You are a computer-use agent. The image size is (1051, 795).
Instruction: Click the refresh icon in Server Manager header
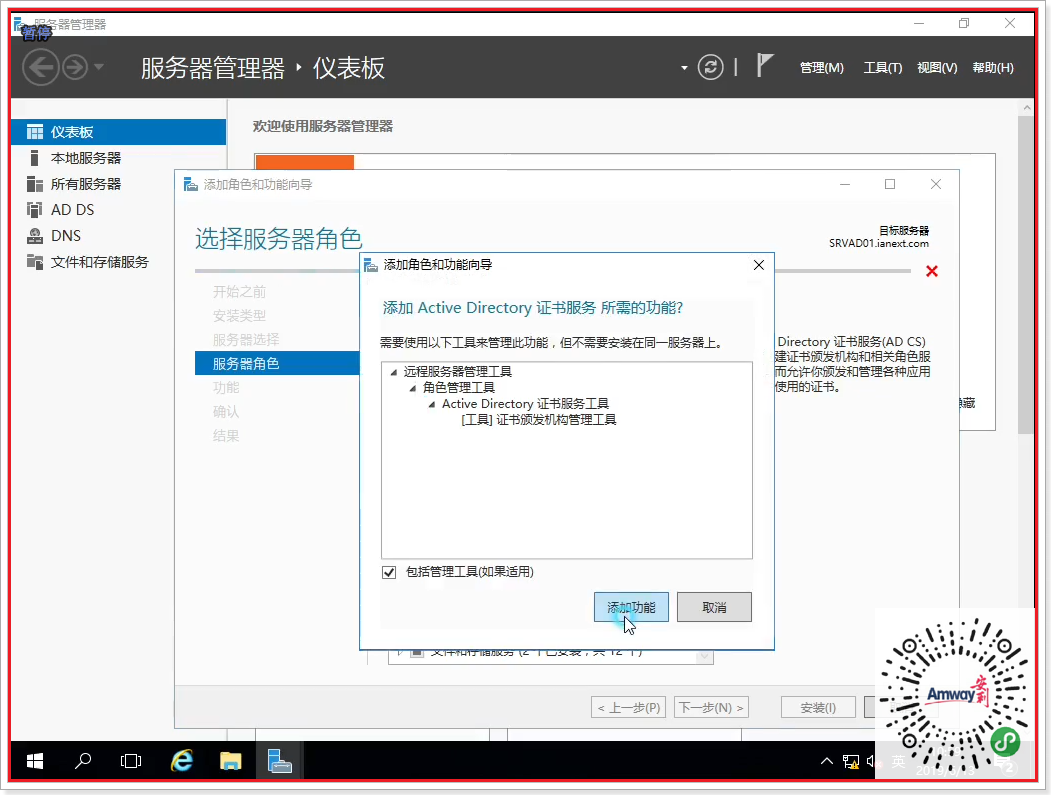pos(710,67)
